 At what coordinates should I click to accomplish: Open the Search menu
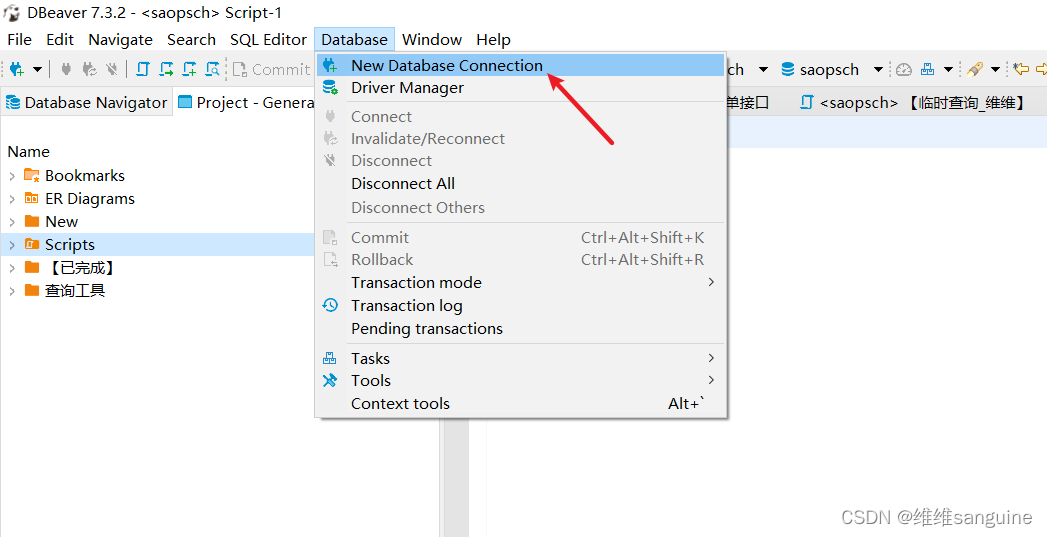191,39
